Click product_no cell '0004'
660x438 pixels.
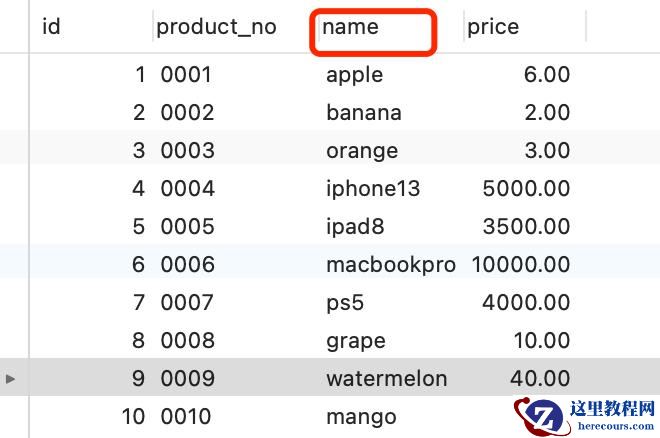[188, 188]
